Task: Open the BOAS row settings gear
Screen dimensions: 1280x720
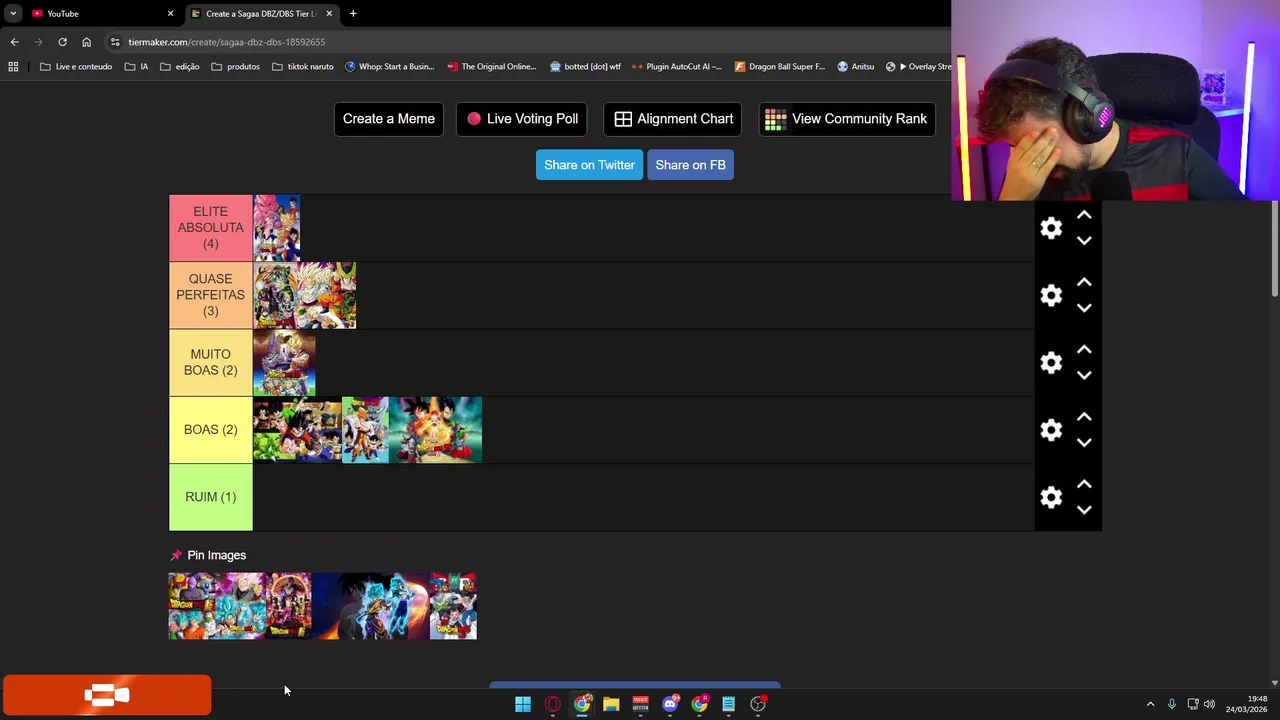Action: [1051, 430]
